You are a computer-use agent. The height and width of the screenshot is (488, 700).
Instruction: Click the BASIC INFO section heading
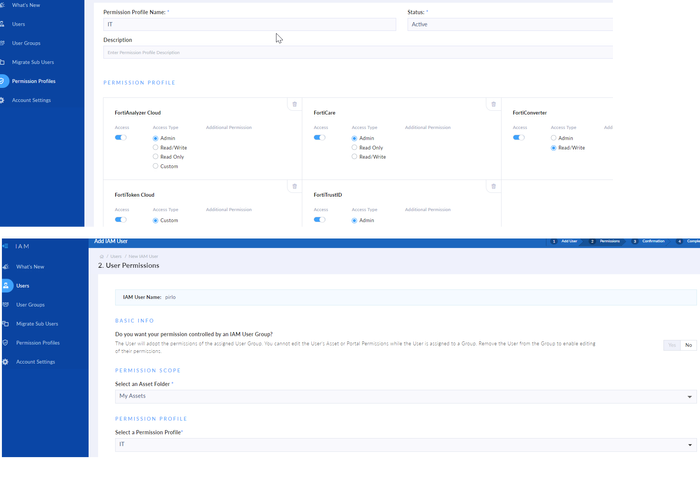tap(134, 321)
